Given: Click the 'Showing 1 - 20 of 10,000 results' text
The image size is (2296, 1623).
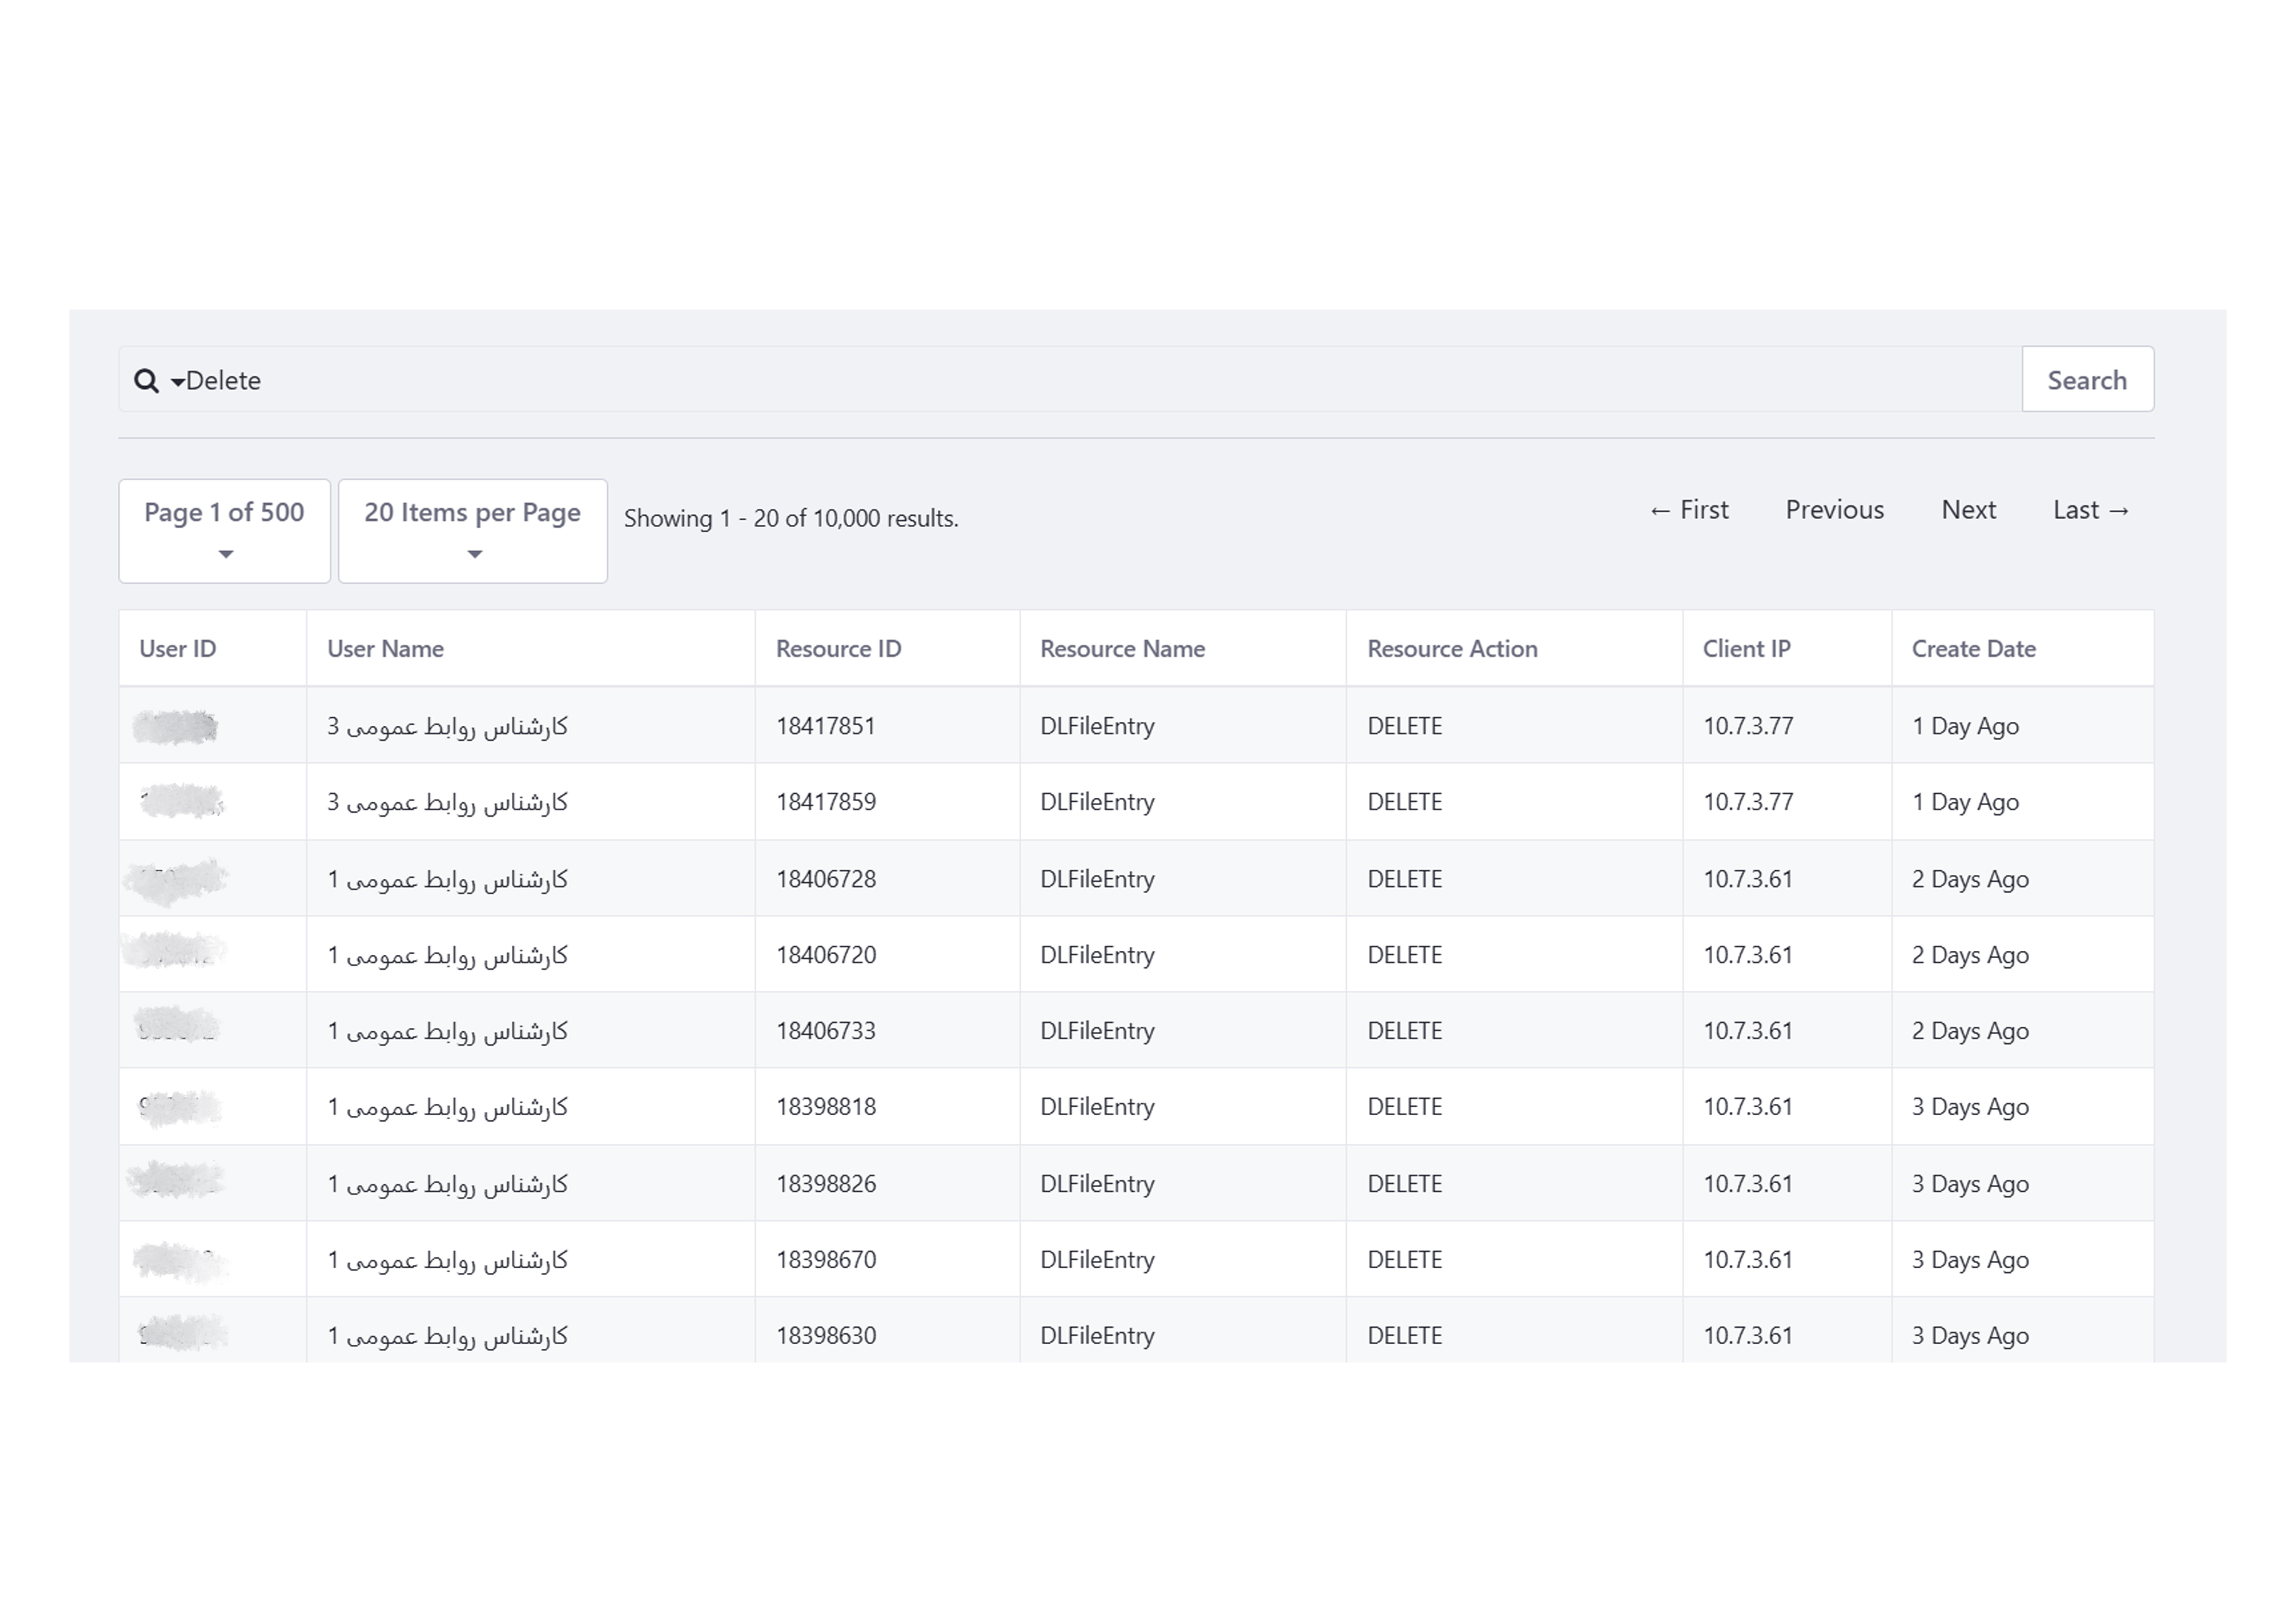Looking at the screenshot, I should pyautogui.click(x=791, y=519).
